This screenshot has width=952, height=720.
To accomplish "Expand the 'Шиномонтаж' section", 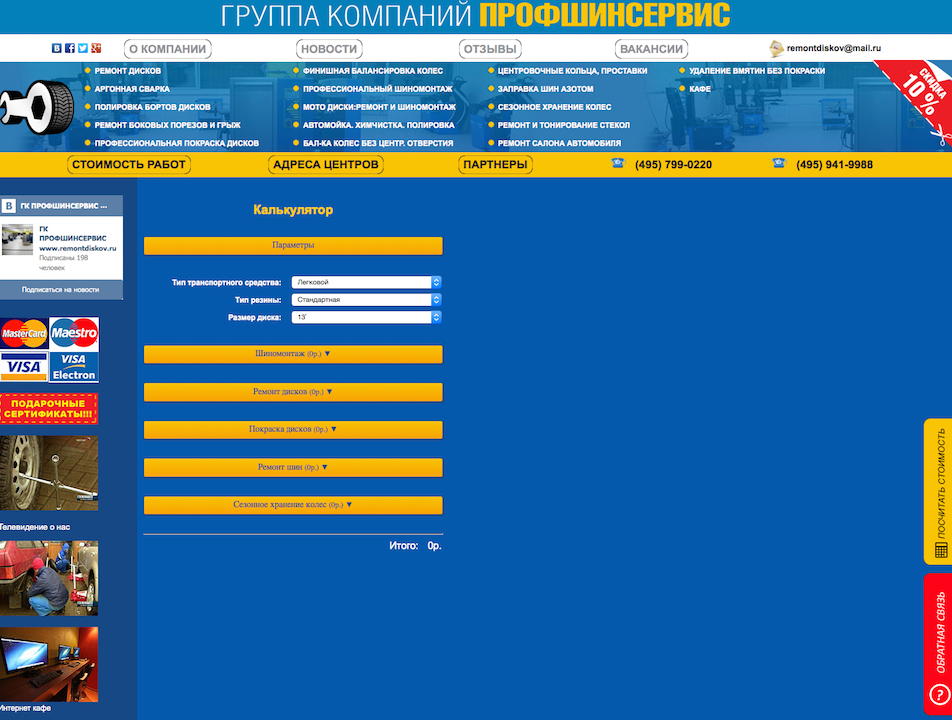I will (293, 354).
